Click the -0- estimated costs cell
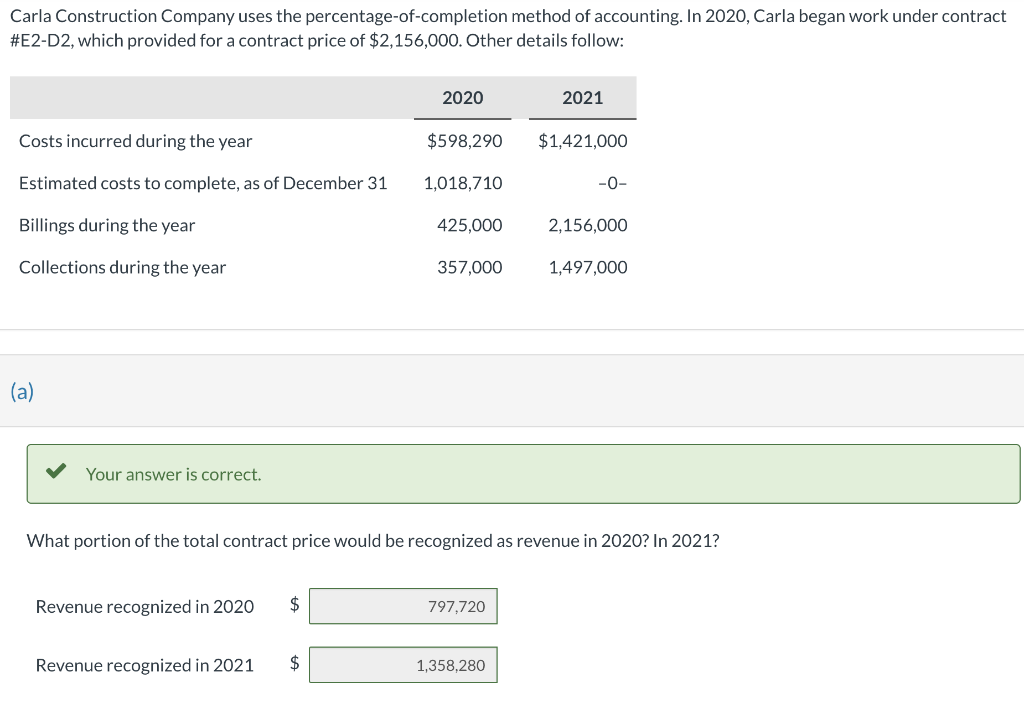This screenshot has height=703, width=1024. point(612,183)
